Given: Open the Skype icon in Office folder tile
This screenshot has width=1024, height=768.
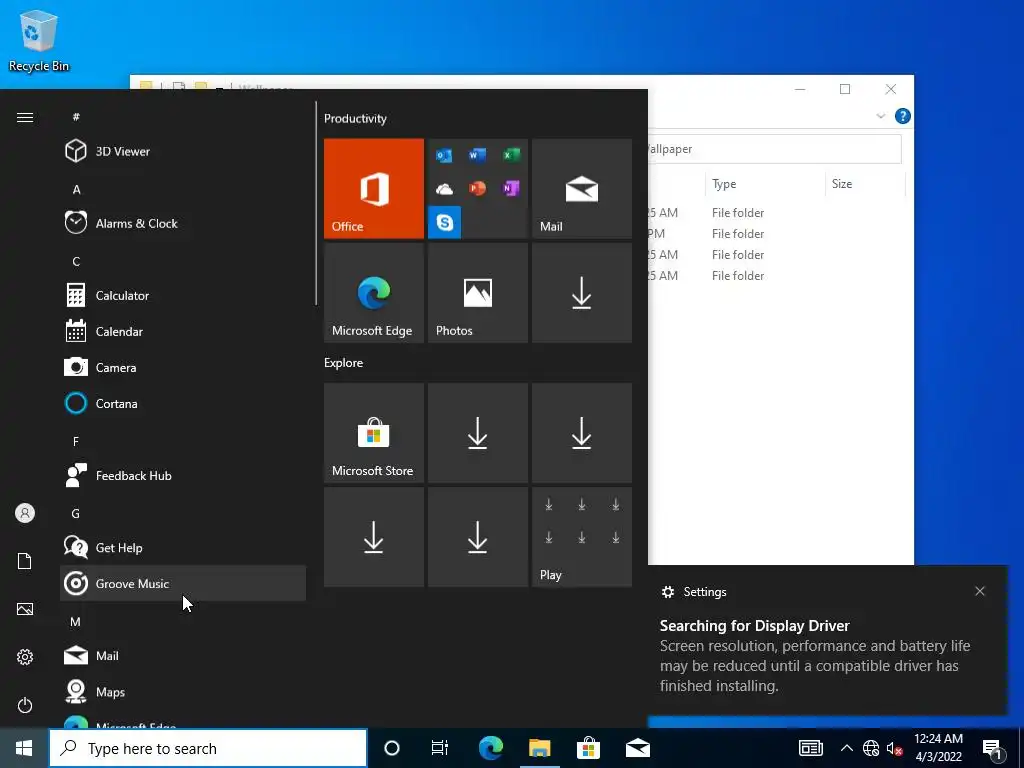Looking at the screenshot, I should point(444,222).
